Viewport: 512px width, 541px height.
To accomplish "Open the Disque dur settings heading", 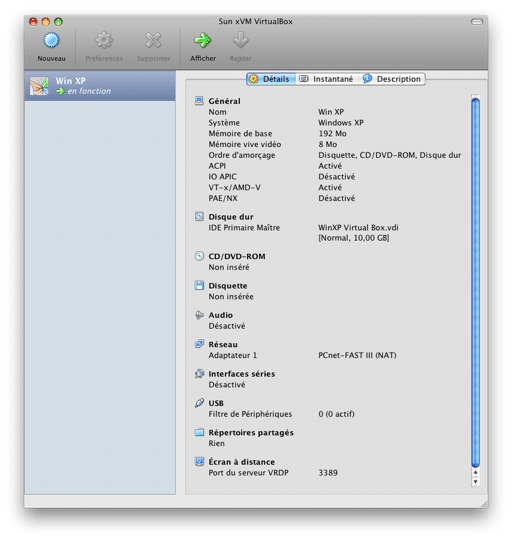I will click(231, 217).
